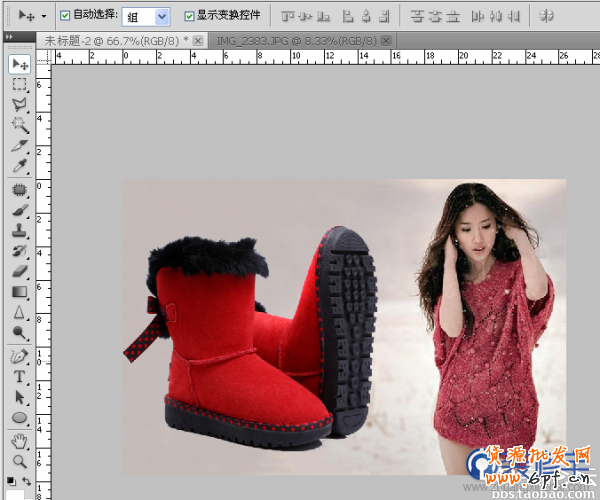Select the Eraser tool

click(19, 272)
